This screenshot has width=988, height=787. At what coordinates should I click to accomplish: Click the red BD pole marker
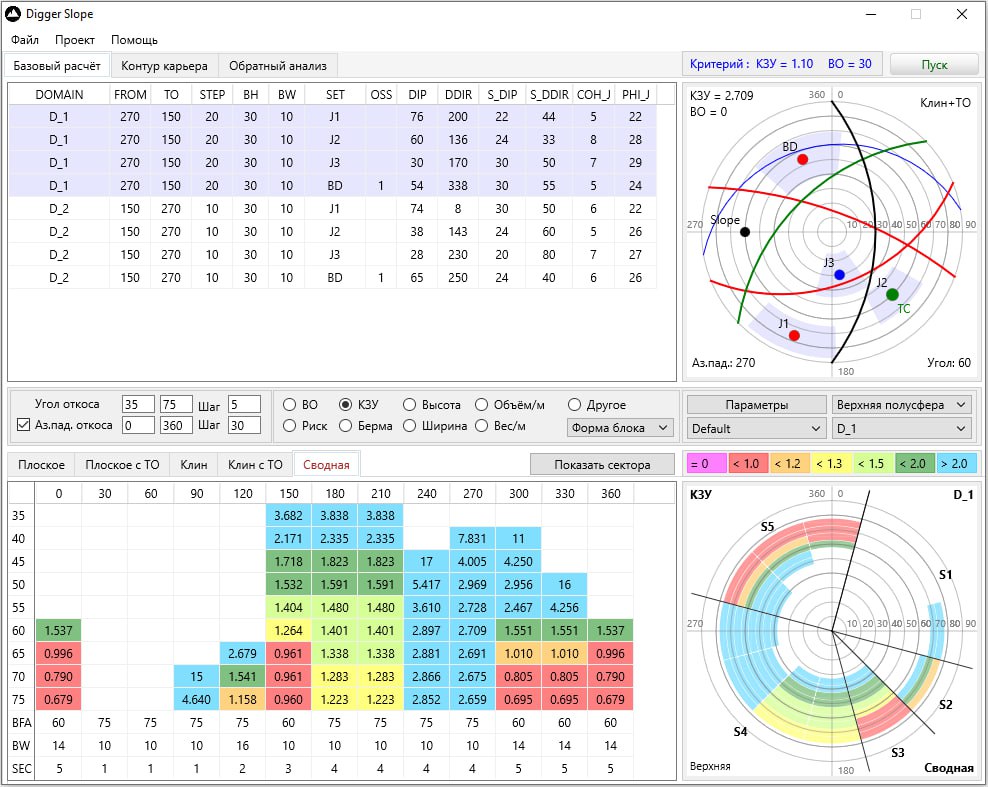click(x=802, y=159)
